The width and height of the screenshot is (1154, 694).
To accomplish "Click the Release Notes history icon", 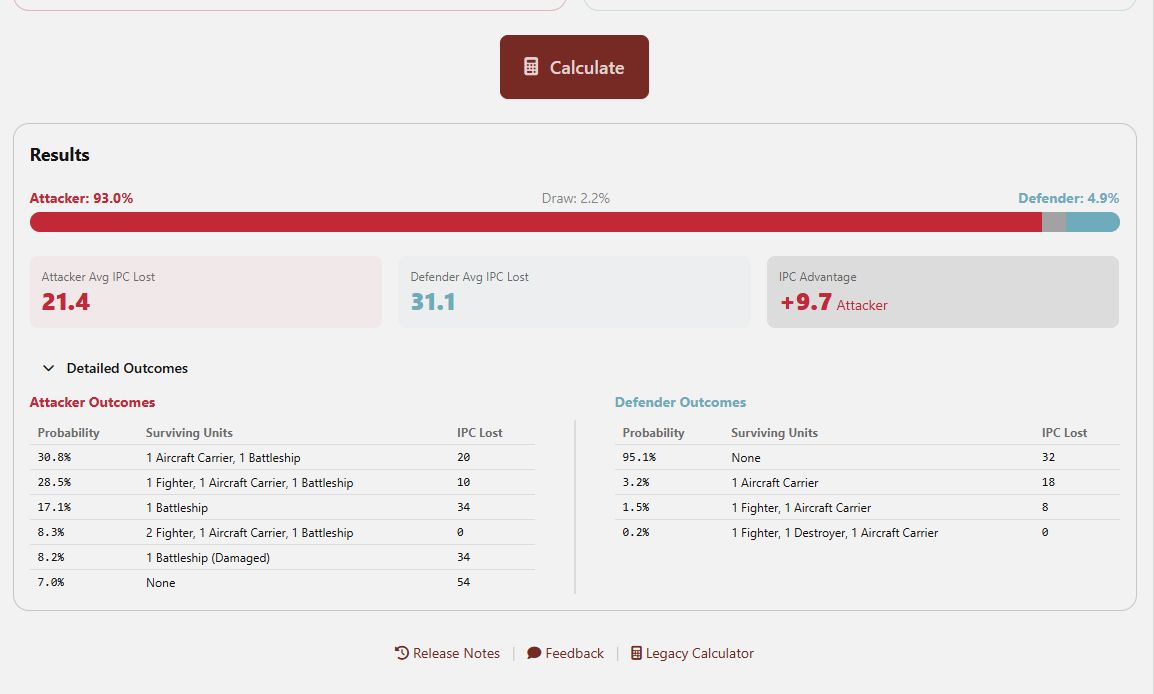I will click(402, 653).
